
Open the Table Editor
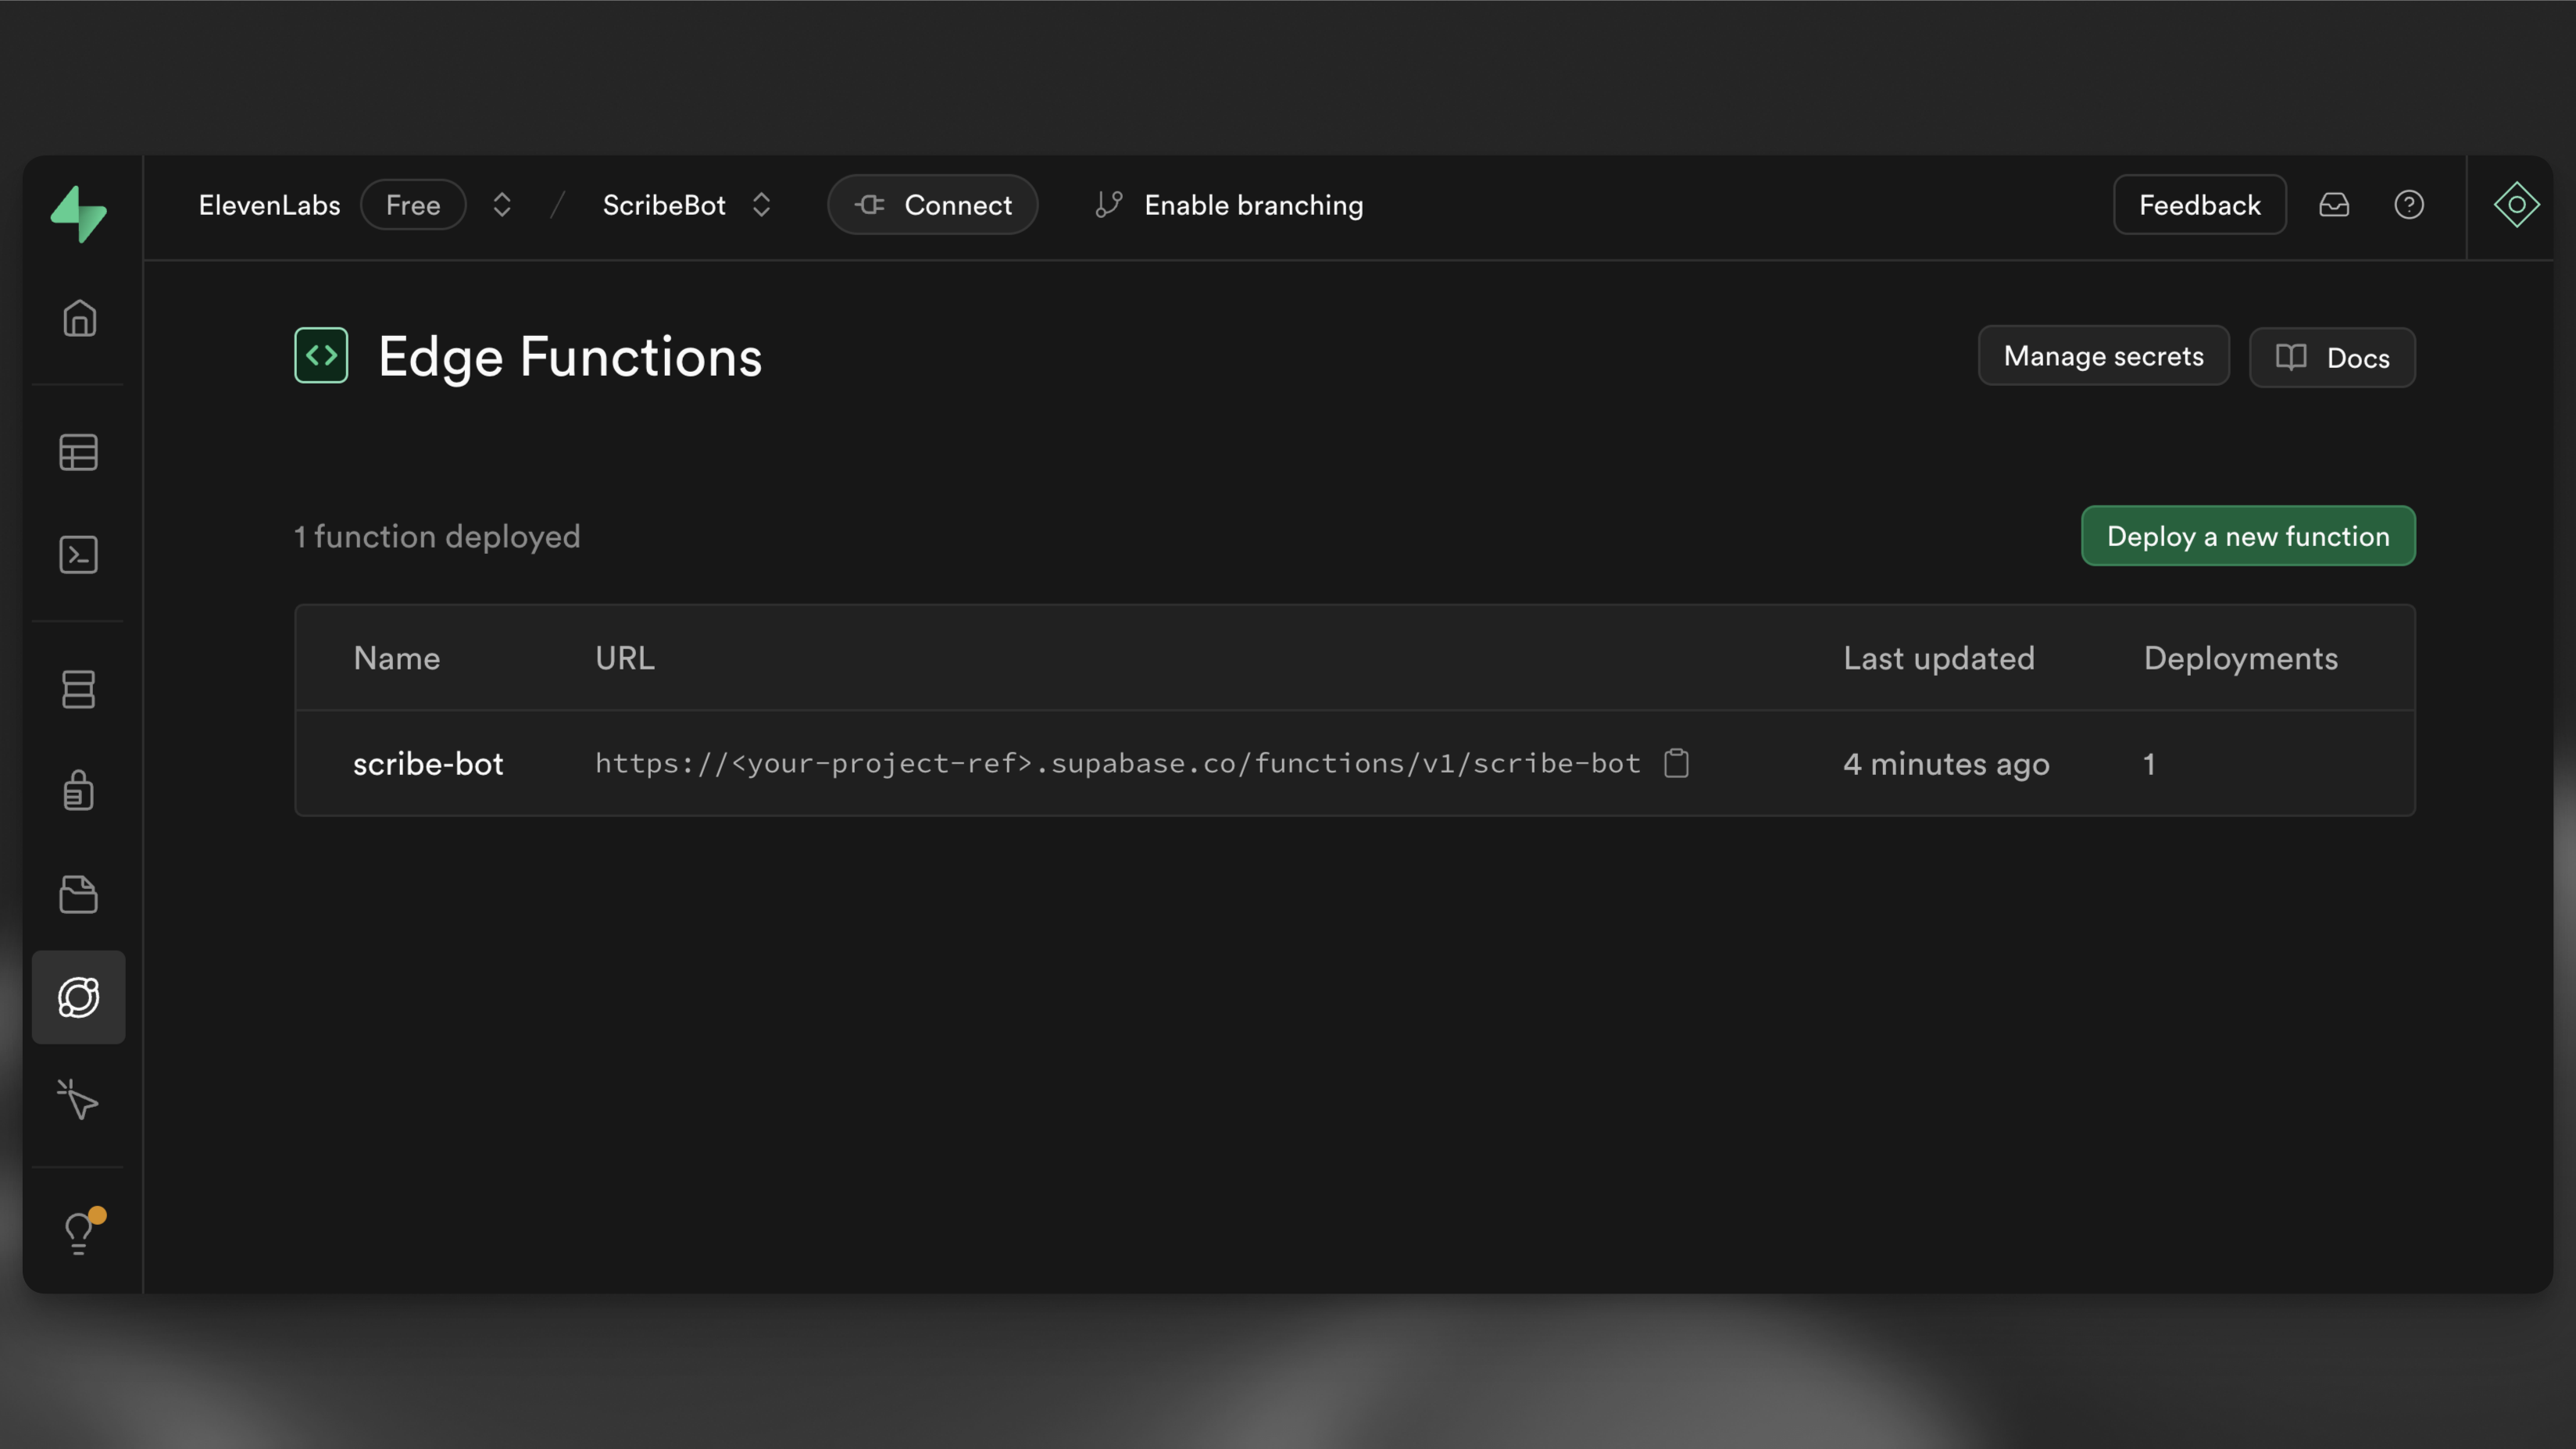pyautogui.click(x=79, y=452)
